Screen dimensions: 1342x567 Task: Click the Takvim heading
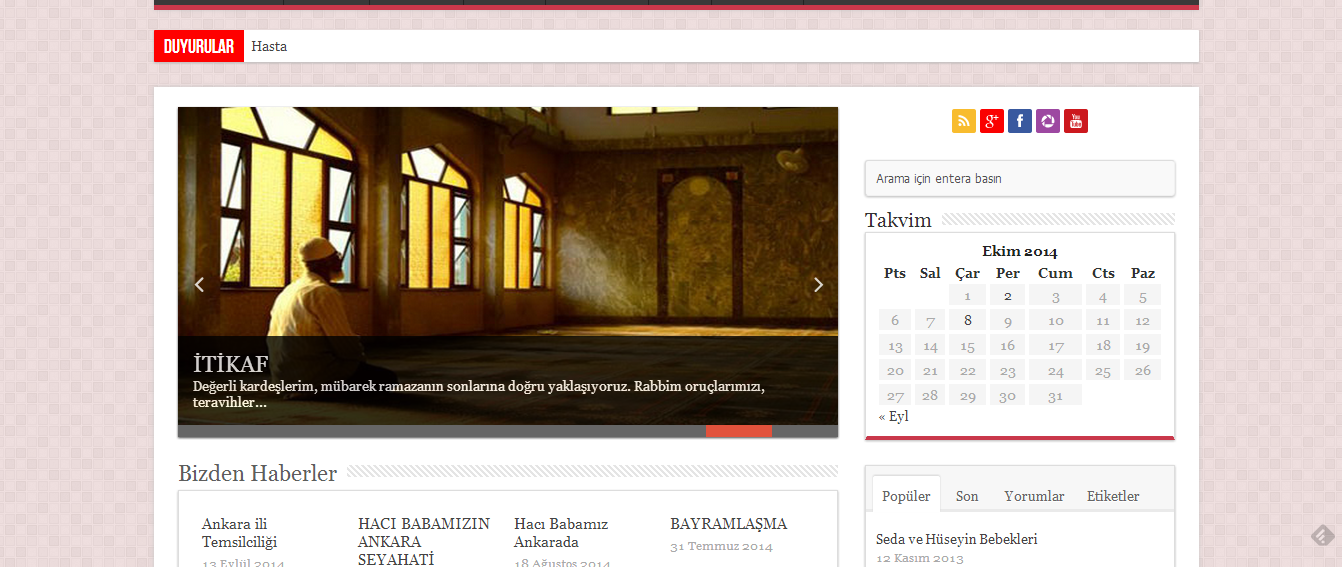coord(898,220)
